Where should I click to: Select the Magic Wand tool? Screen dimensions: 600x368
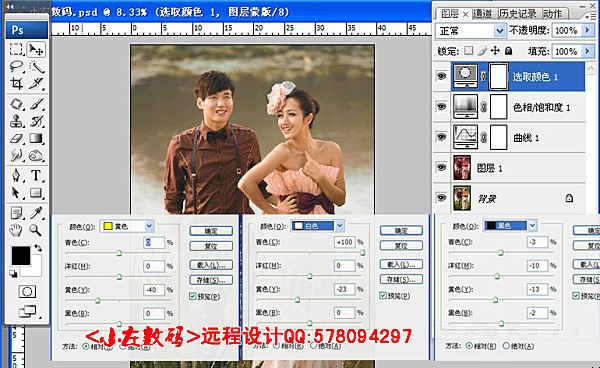[x=36, y=67]
